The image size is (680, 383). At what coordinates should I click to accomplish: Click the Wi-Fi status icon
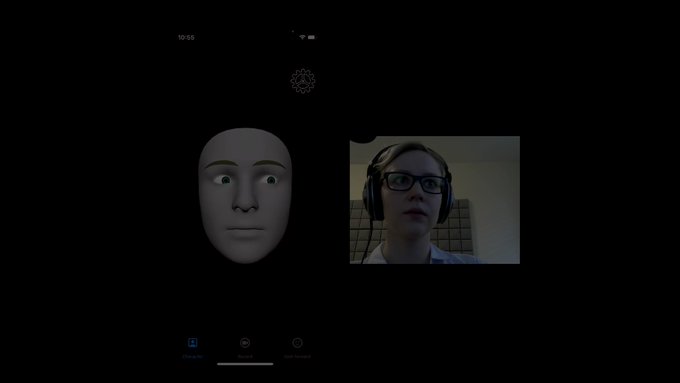click(302, 37)
